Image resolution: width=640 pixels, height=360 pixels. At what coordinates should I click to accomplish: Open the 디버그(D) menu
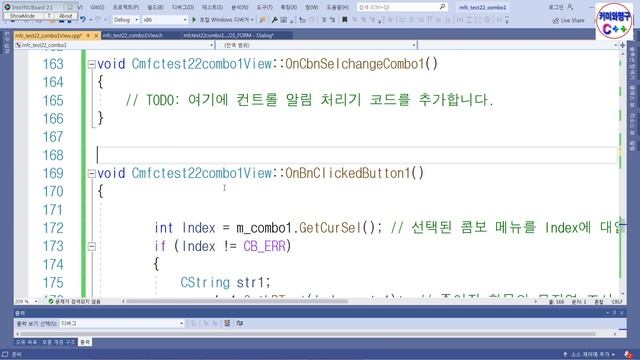click(182, 7)
